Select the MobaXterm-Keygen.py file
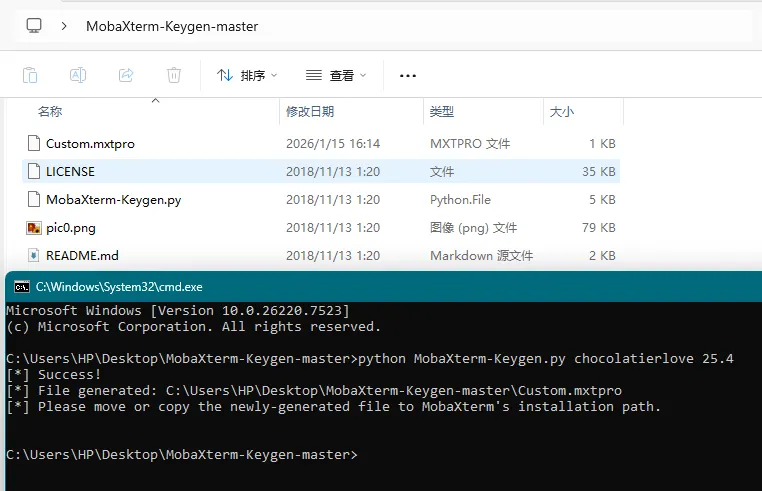762x491 pixels. click(x=113, y=200)
